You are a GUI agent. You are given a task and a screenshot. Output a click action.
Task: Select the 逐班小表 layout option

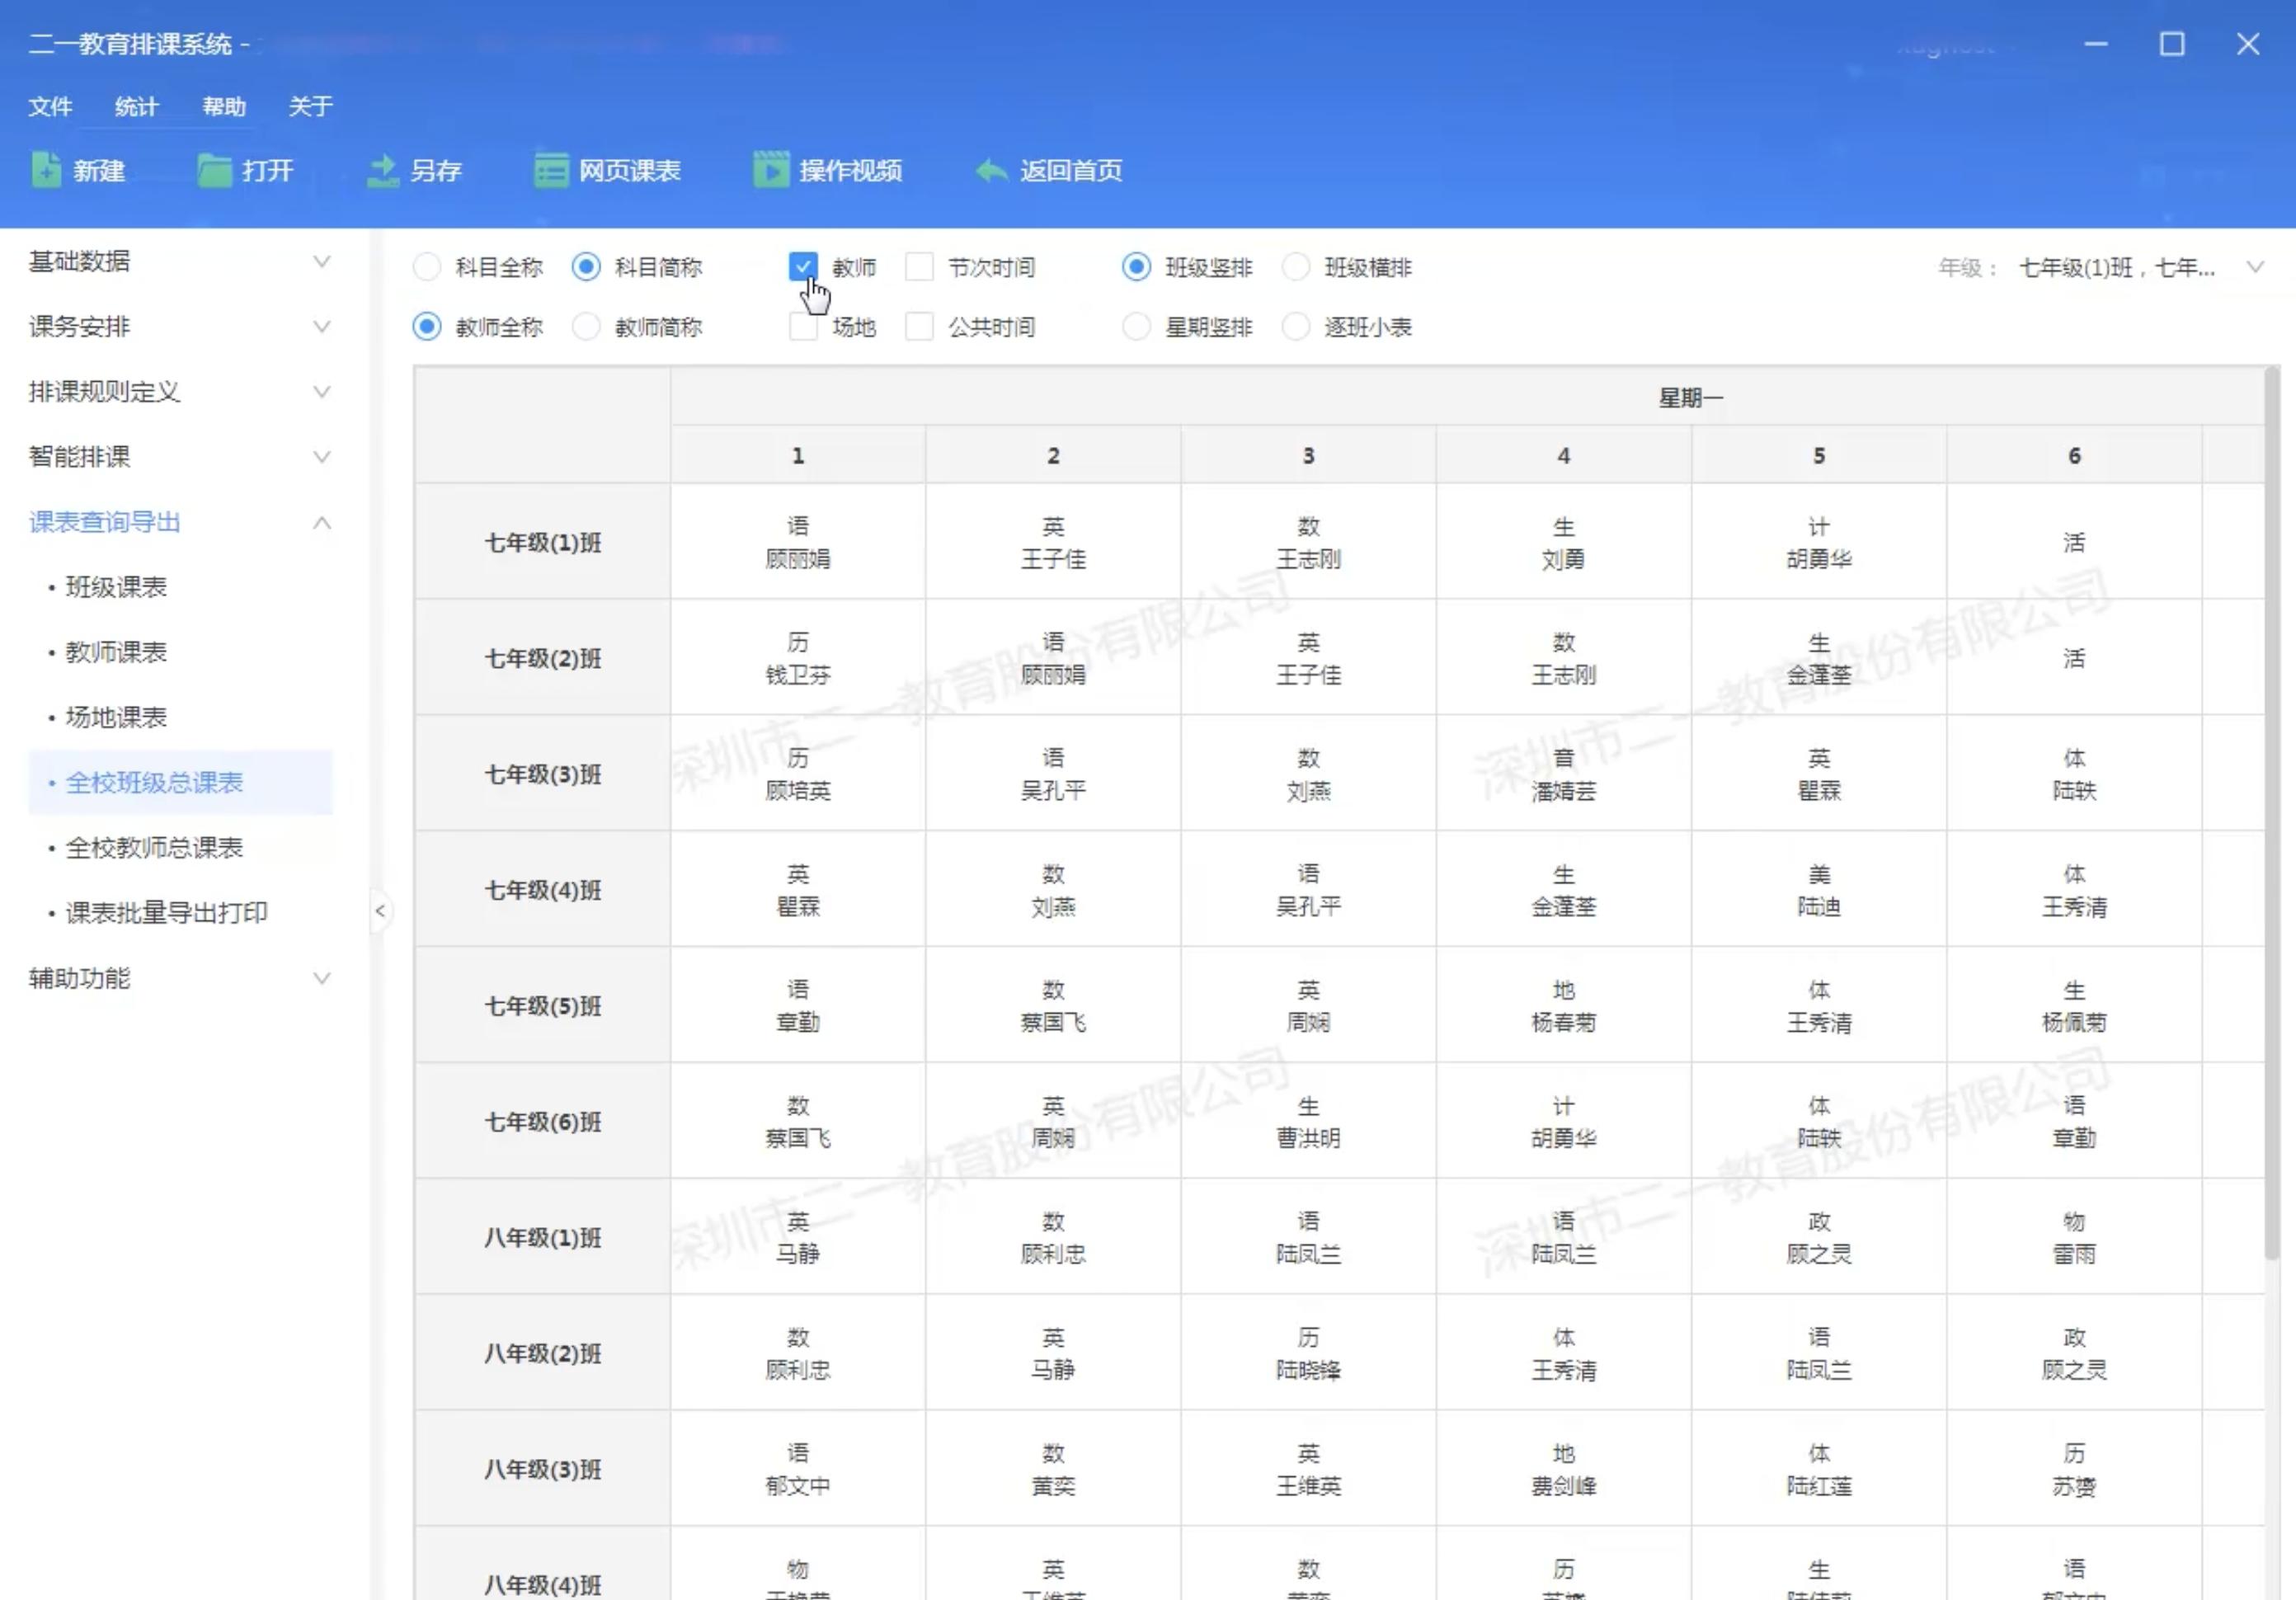click(x=1296, y=326)
